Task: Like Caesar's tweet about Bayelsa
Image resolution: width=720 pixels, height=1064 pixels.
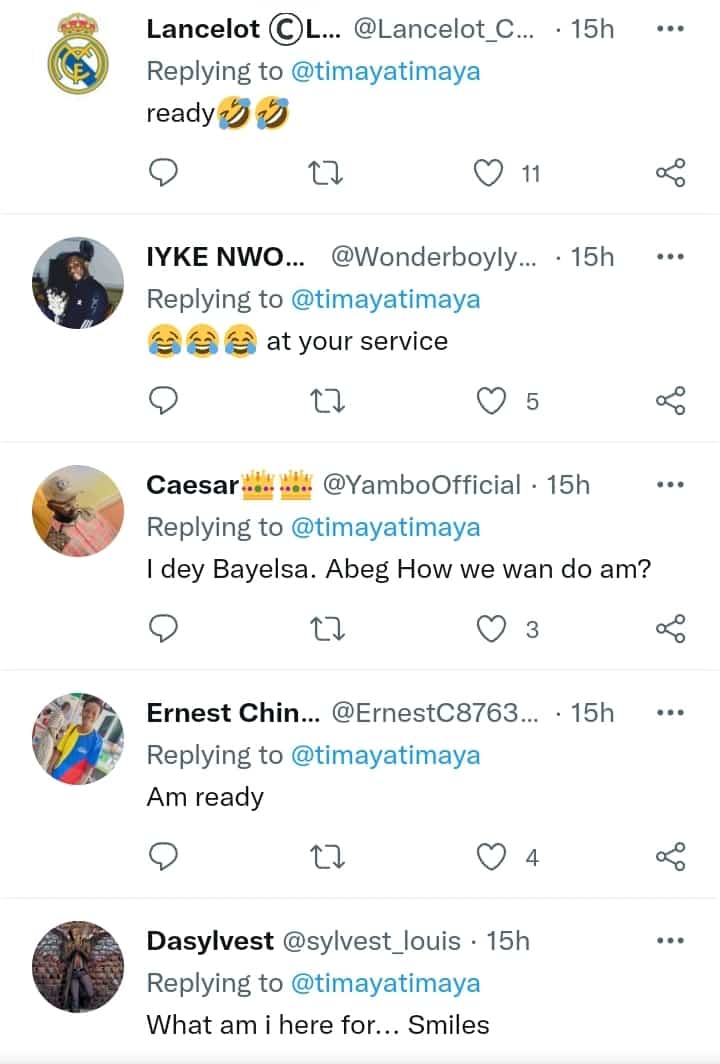Action: pyautogui.click(x=490, y=629)
